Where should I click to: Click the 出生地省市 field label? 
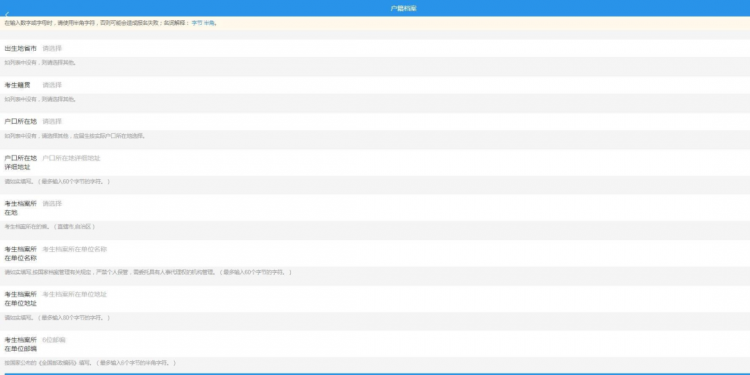pyautogui.click(x=21, y=49)
